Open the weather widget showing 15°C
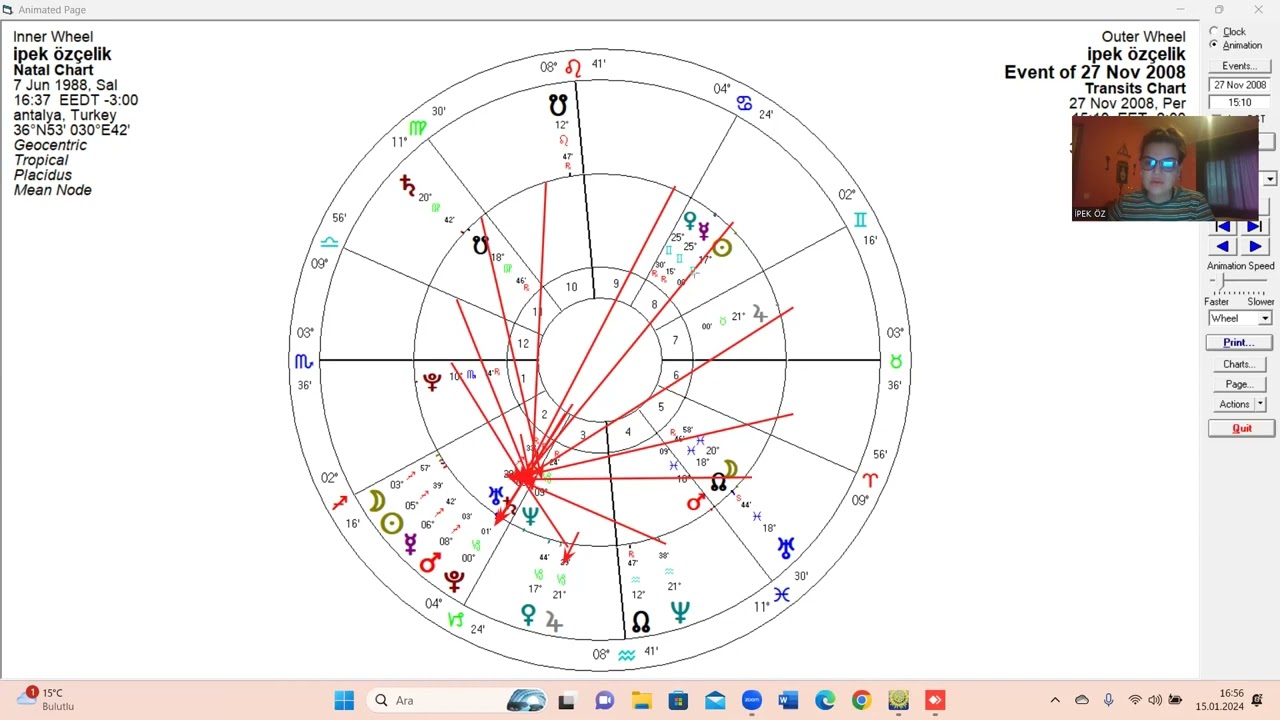The image size is (1280, 720). click(45, 699)
